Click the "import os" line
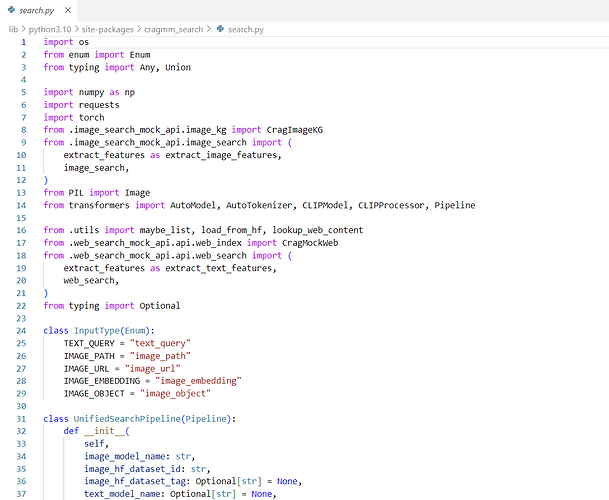The height and width of the screenshot is (500, 609). (66, 42)
